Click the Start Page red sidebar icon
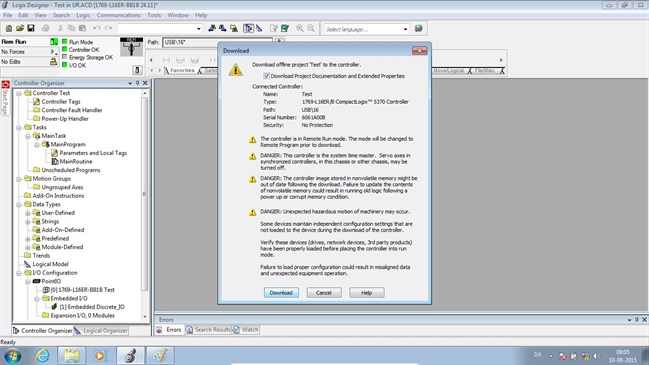The image size is (649, 365). [5, 84]
